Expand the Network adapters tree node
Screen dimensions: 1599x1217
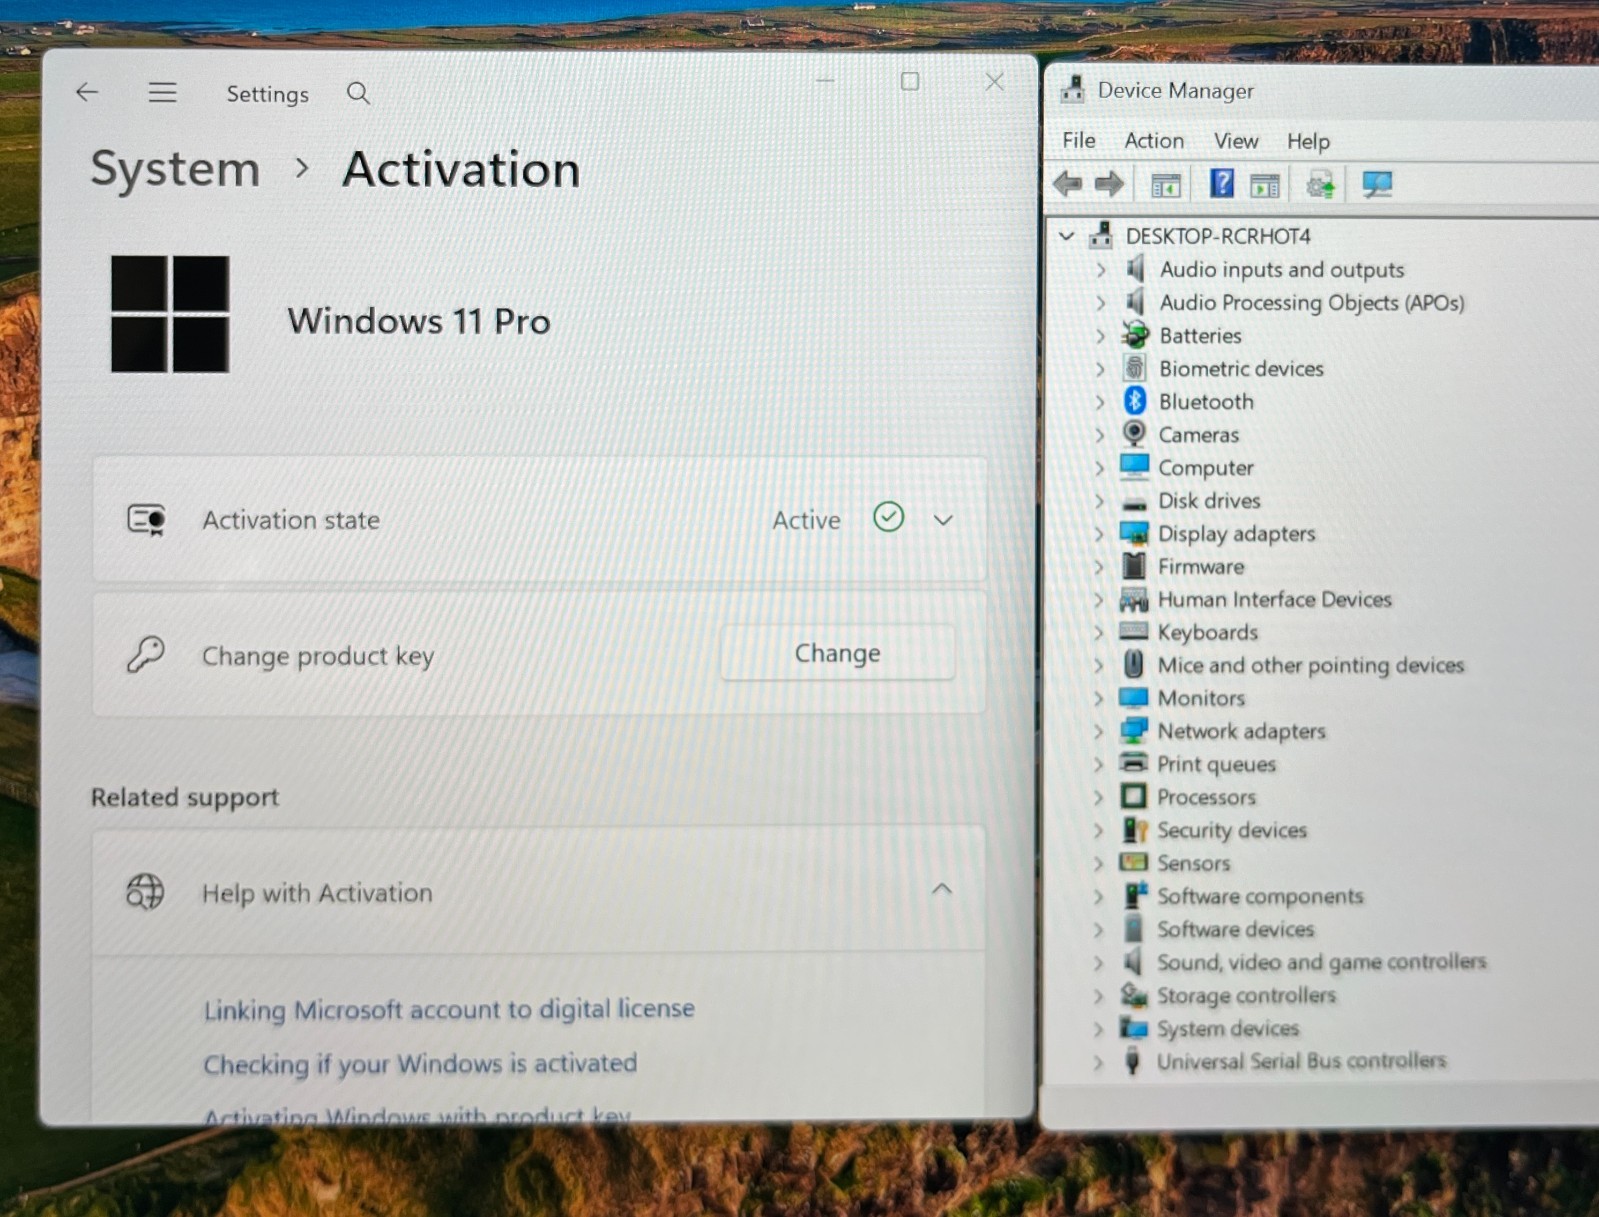[x=1099, y=731]
